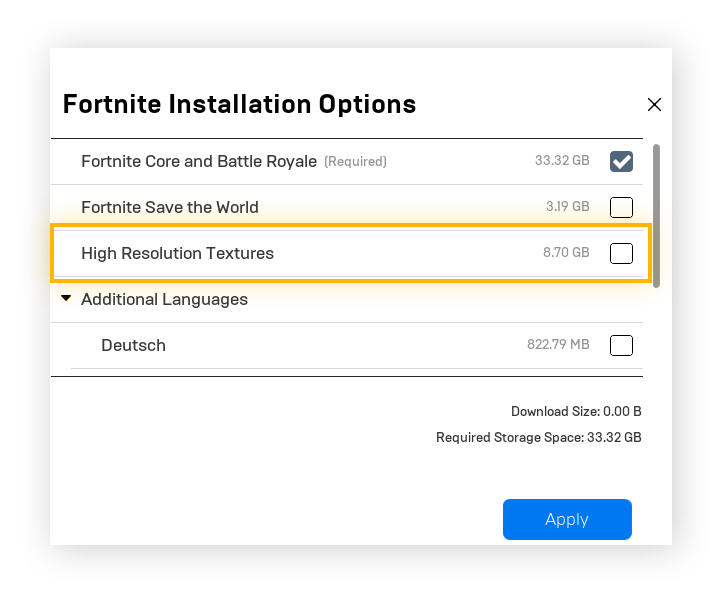Image resolution: width=721 pixels, height=592 pixels.
Task: Tick the High Resolution Textures checkbox
Action: coord(621,253)
